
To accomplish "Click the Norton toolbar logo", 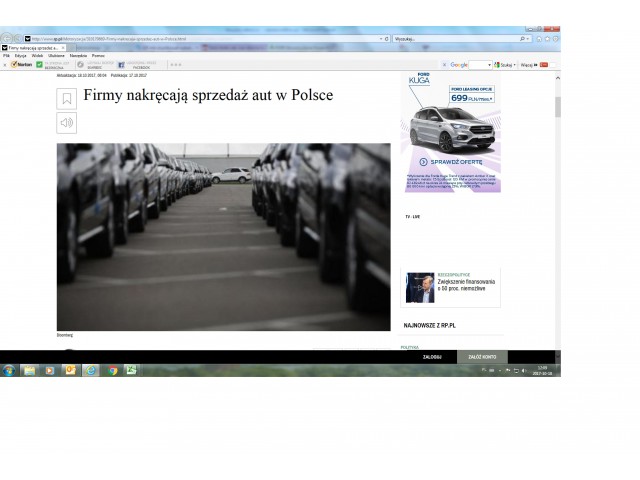I will [21, 64].
